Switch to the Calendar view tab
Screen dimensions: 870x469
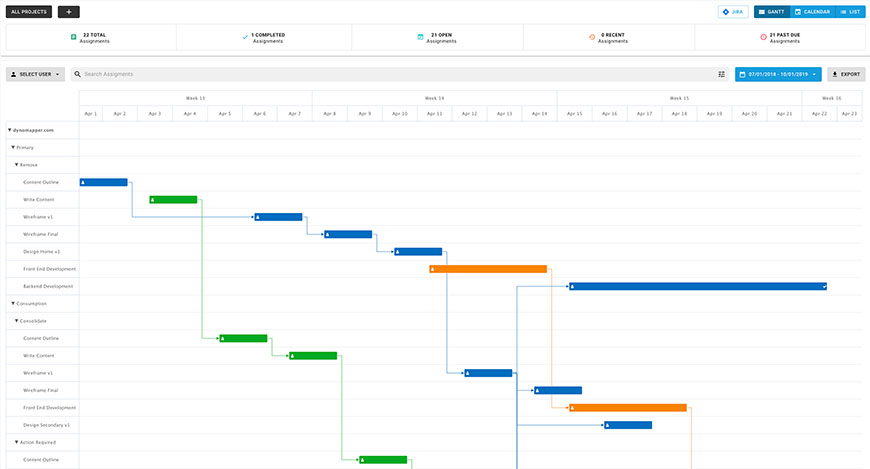click(812, 12)
